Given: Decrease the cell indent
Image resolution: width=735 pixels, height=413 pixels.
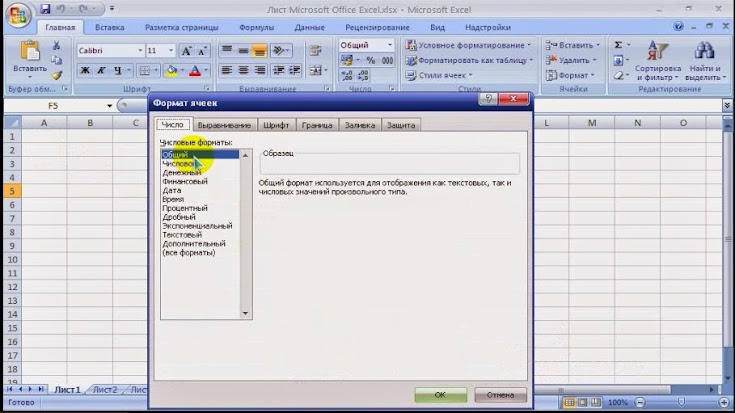Looking at the screenshot, I should pyautogui.click(x=279, y=70).
